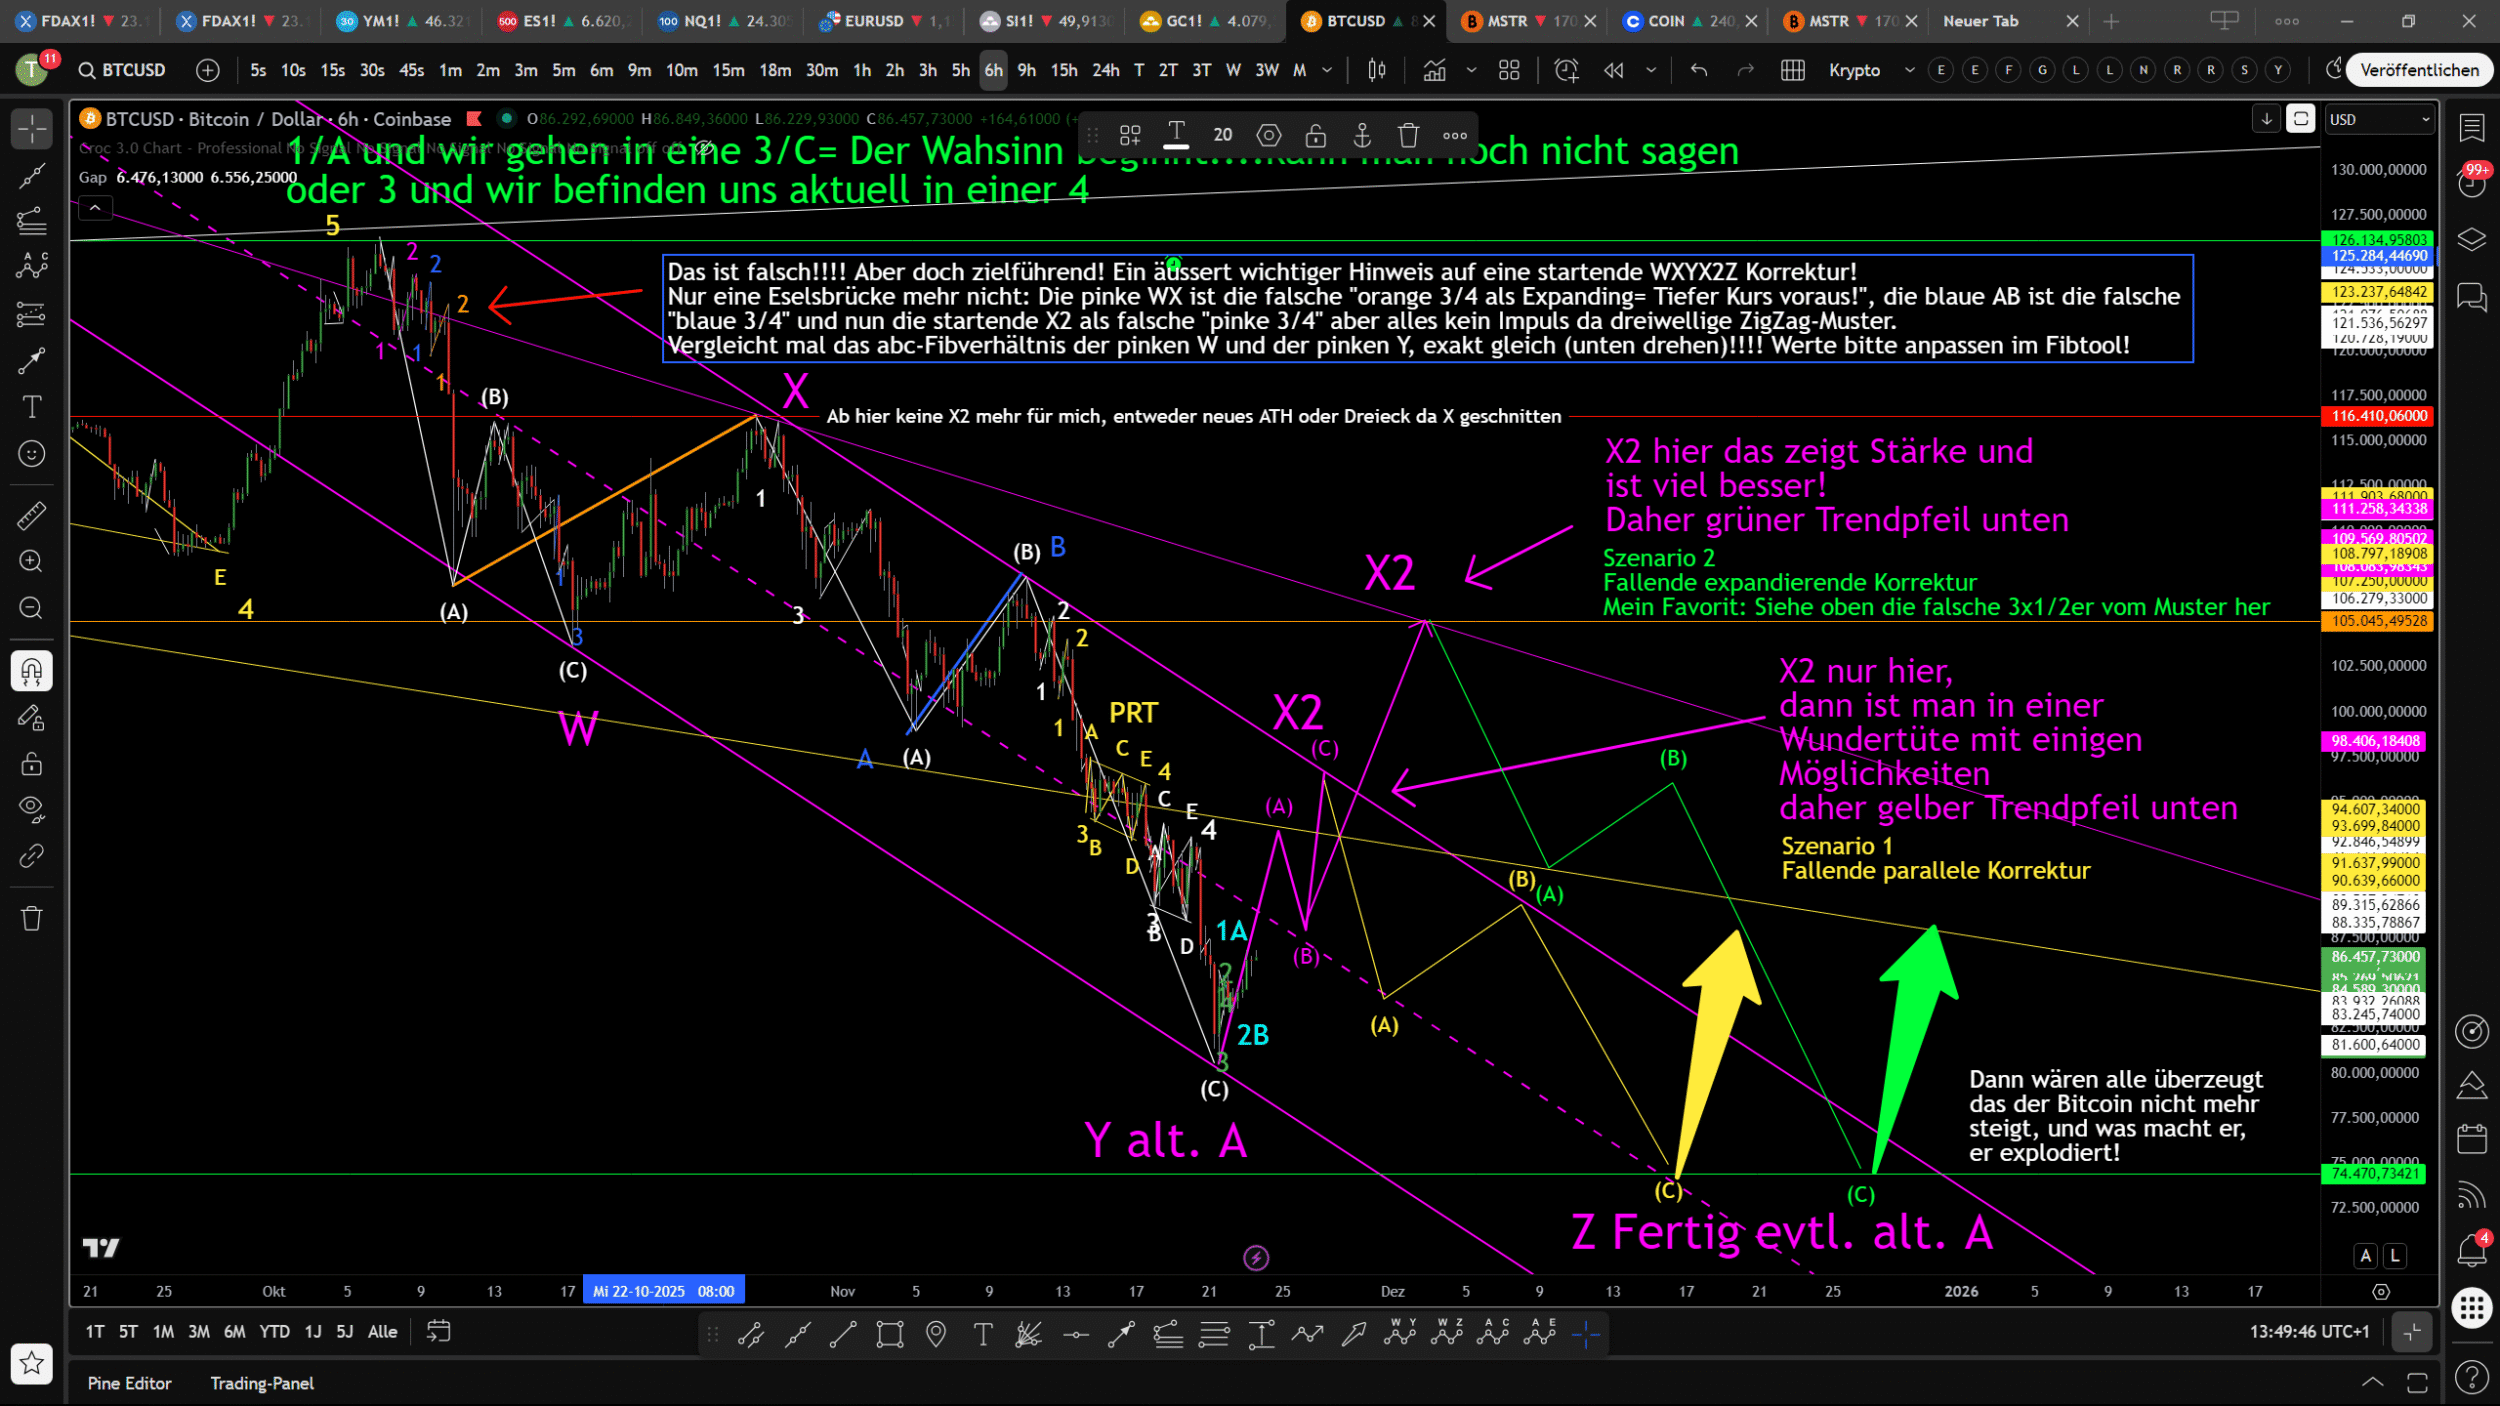Screen dimensions: 2500x1406
Task: Expand the timeframe list chevron after M
Action: pyautogui.click(x=1327, y=70)
